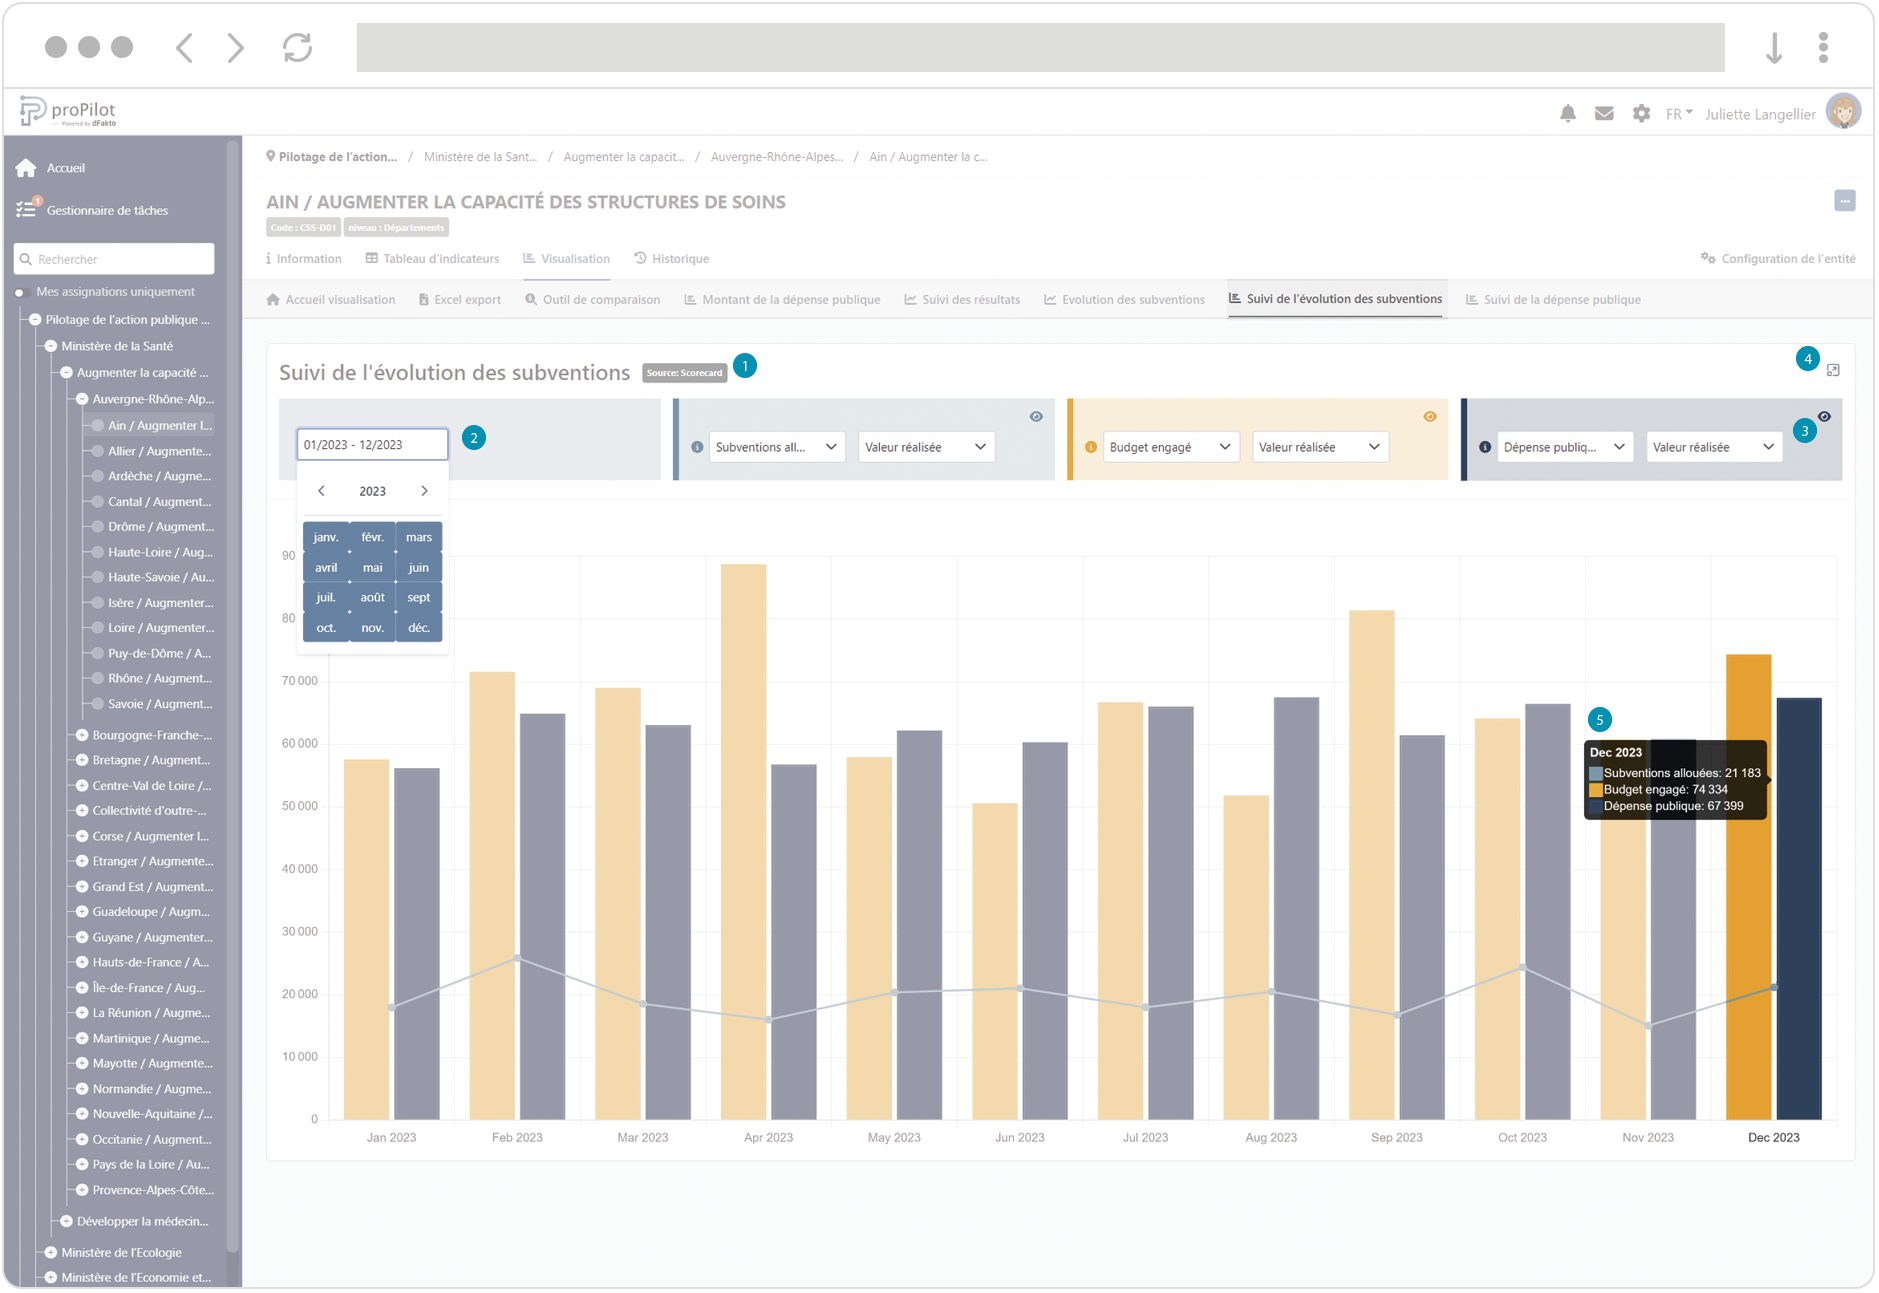Collapse the Ministère de la Santé node

click(x=51, y=346)
